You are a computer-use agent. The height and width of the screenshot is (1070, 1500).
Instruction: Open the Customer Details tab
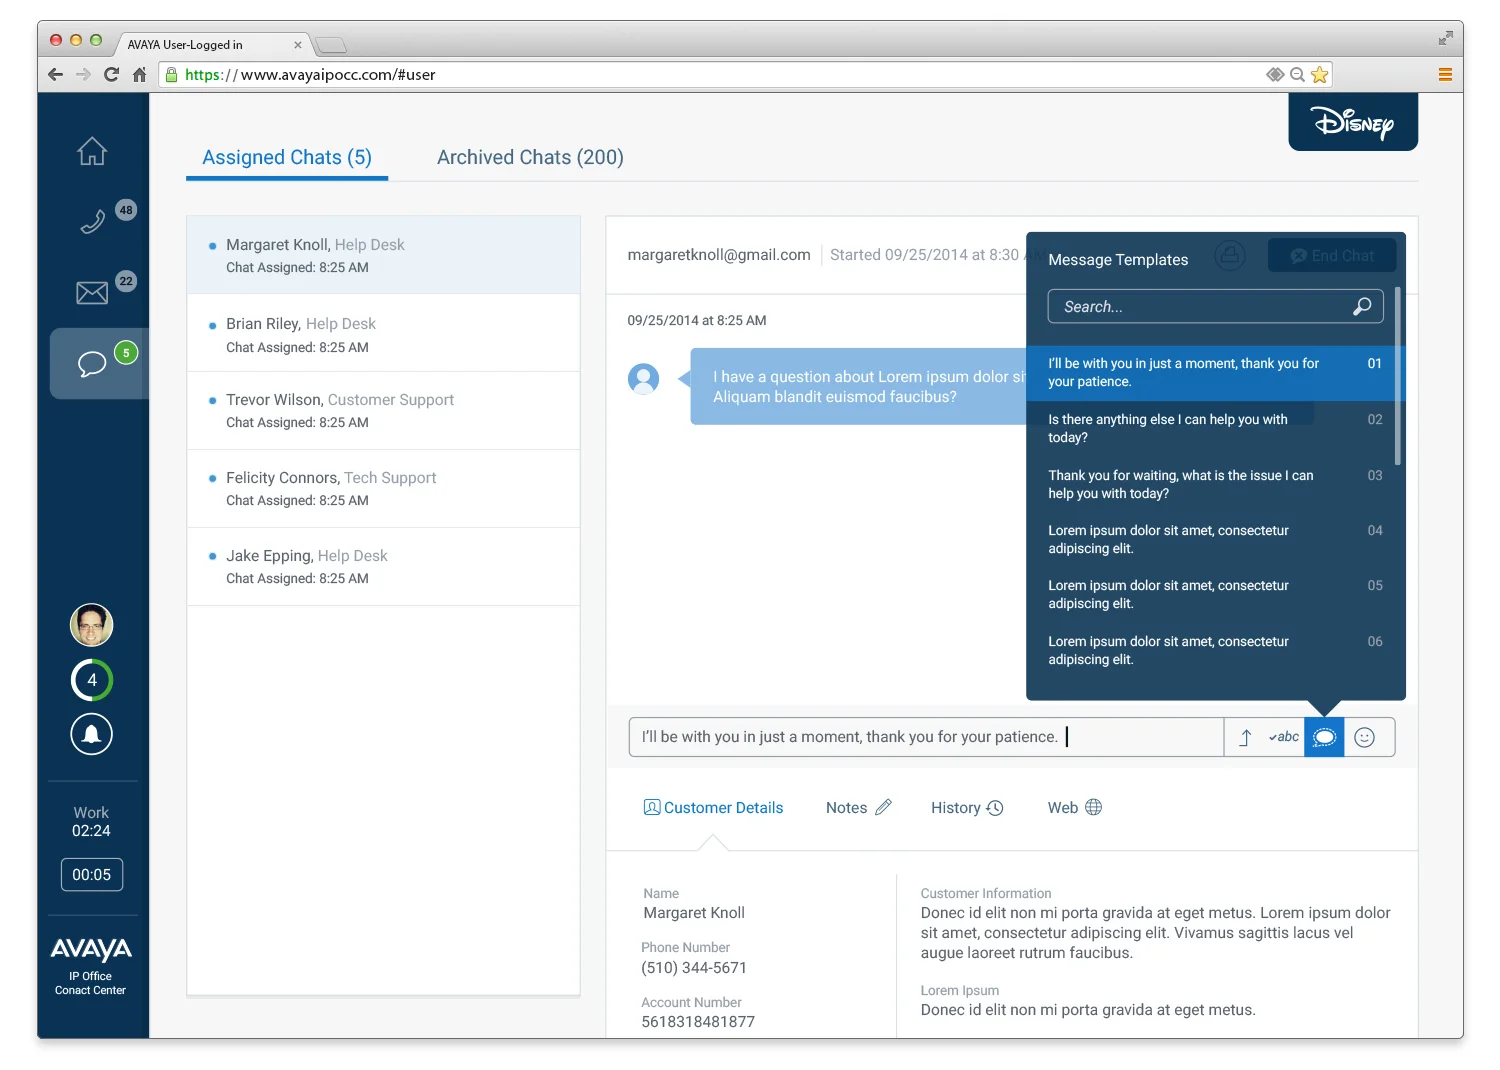point(713,808)
